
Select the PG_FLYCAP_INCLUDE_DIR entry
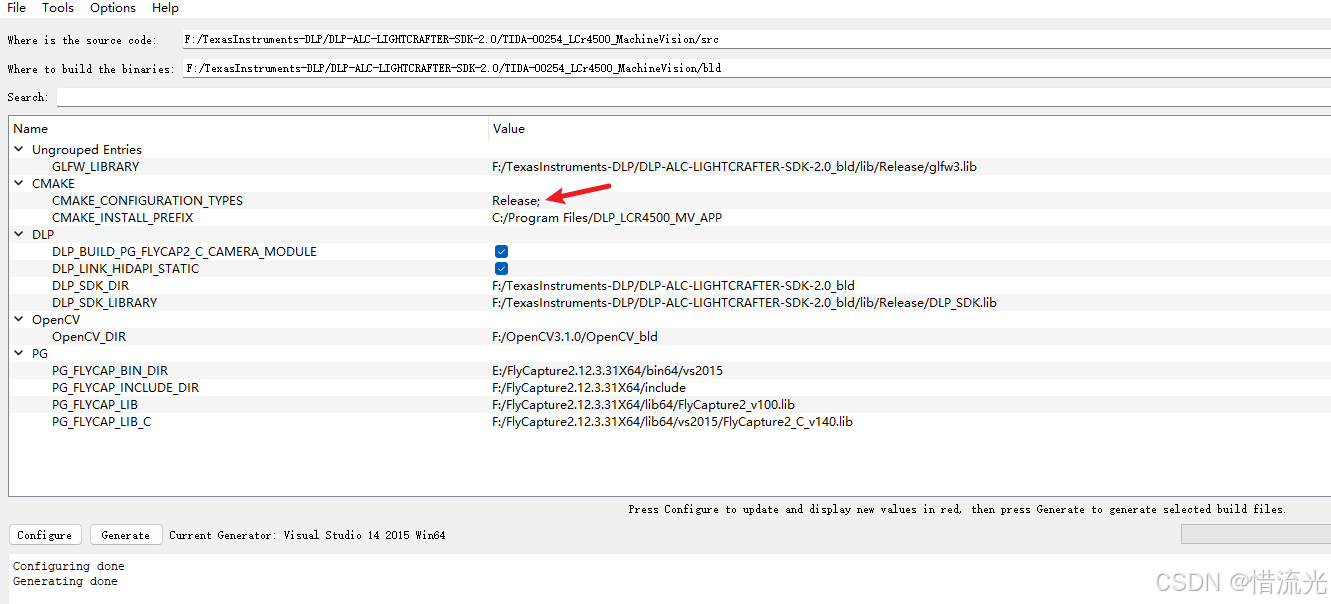tap(126, 388)
